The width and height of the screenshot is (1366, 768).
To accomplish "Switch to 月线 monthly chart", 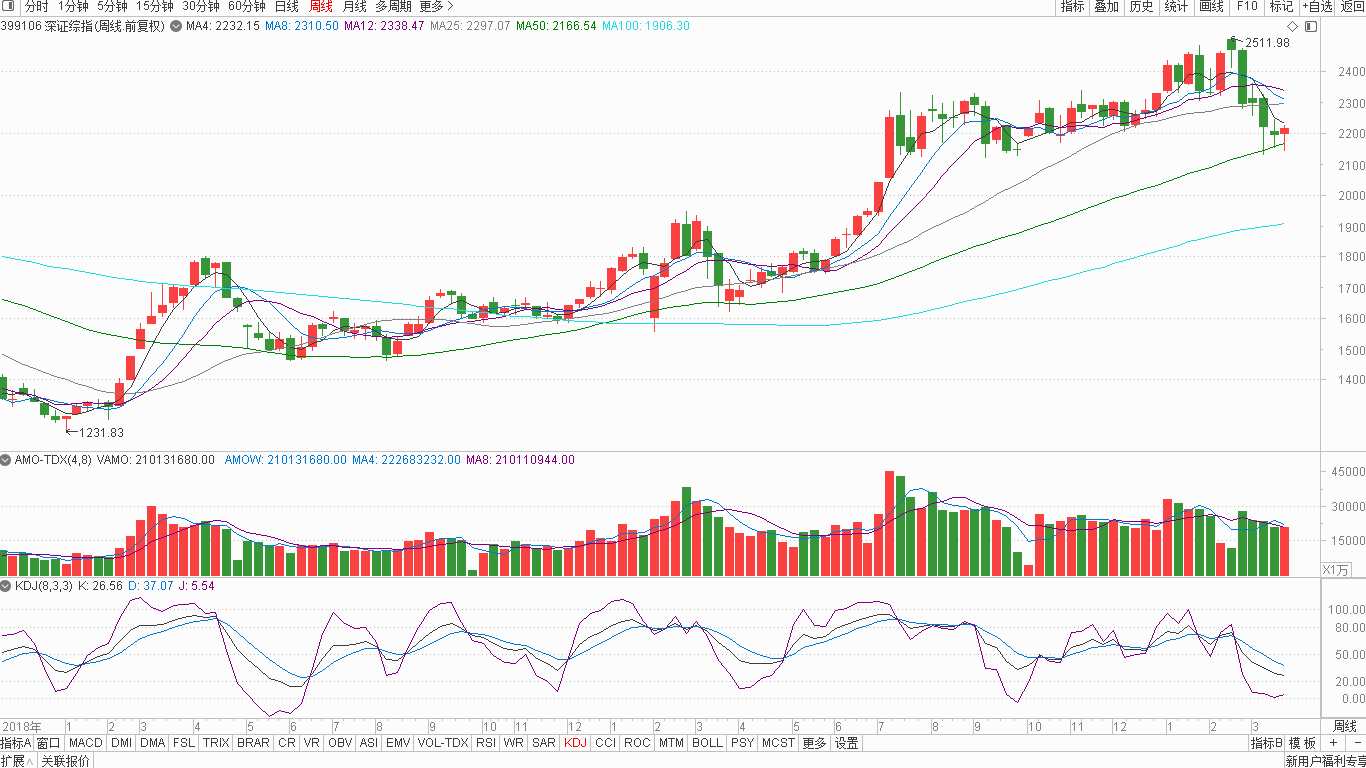I will [355, 6].
